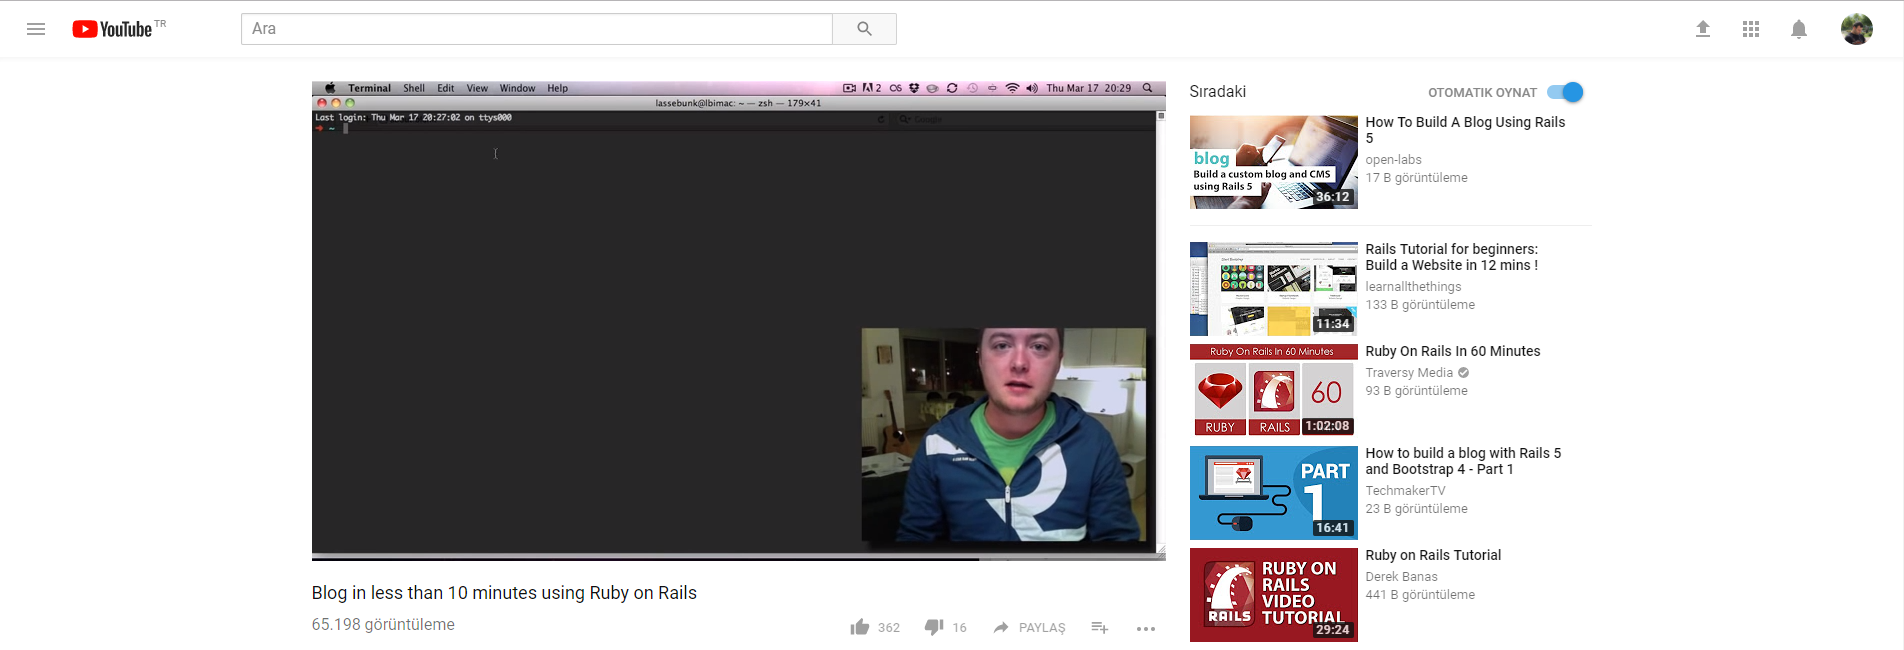This screenshot has height=650, width=1904.
Task: Click the '17 B görüntüleme' view count
Action: 1416,178
